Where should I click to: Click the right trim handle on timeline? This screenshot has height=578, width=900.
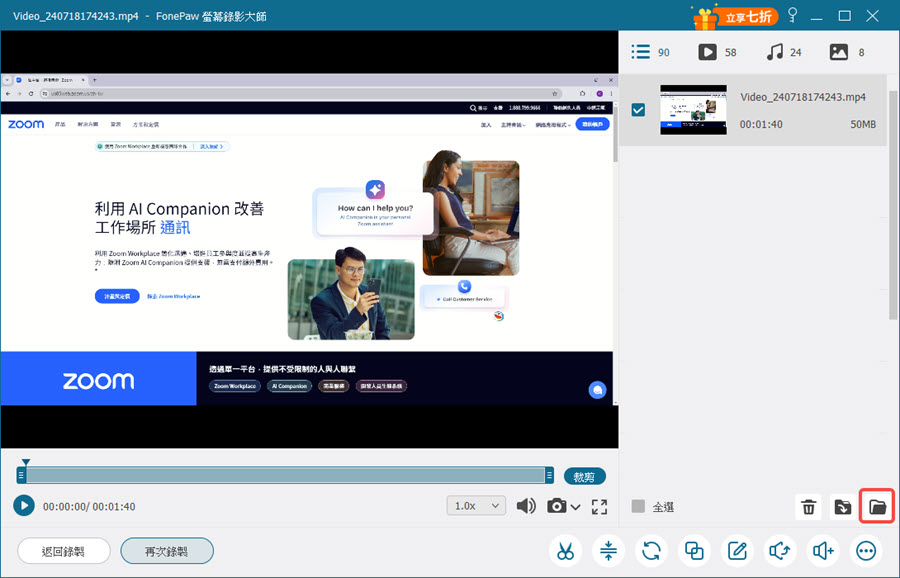(549, 475)
